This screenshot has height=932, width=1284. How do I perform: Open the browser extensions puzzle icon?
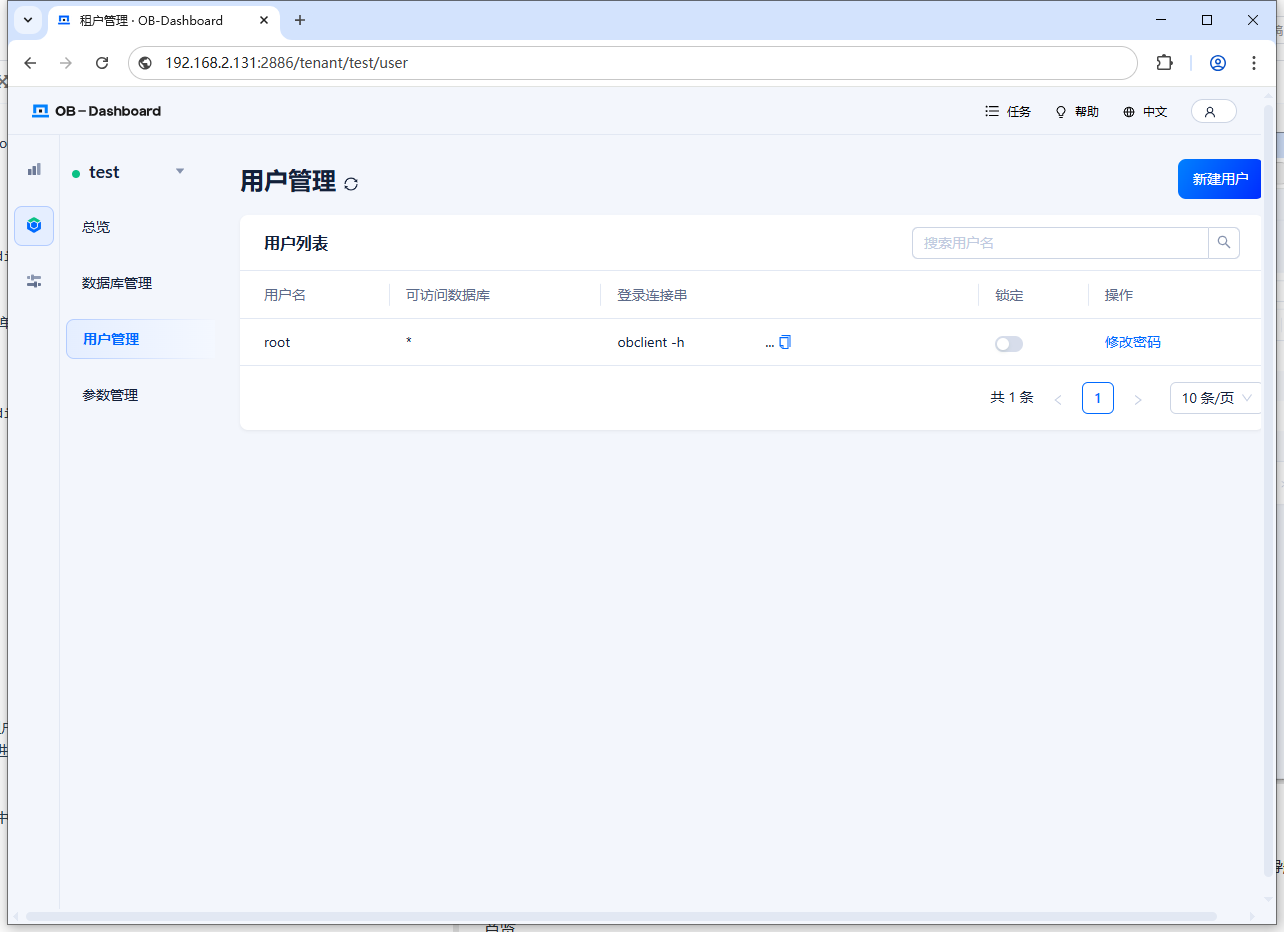[x=1164, y=63]
